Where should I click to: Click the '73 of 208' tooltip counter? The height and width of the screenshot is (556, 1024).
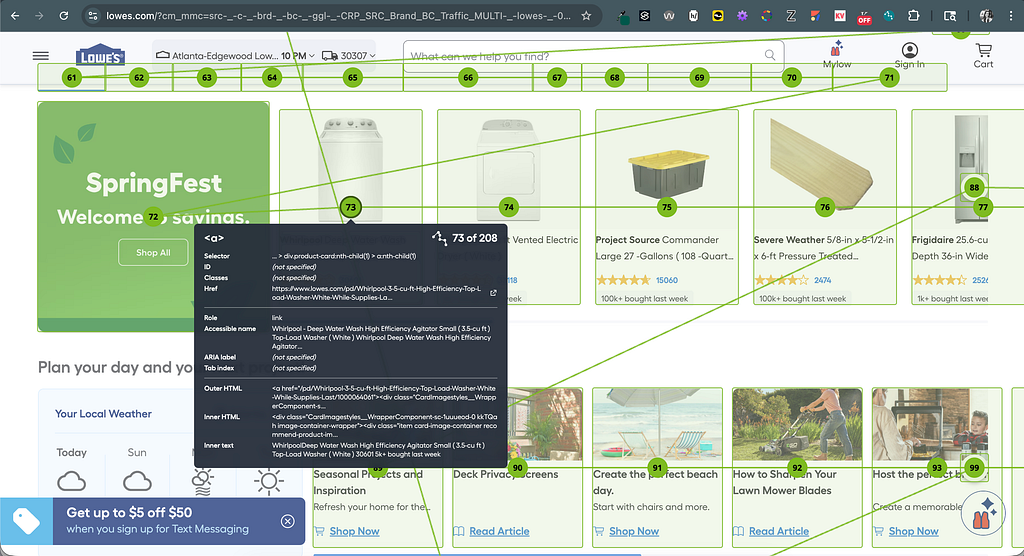click(475, 238)
